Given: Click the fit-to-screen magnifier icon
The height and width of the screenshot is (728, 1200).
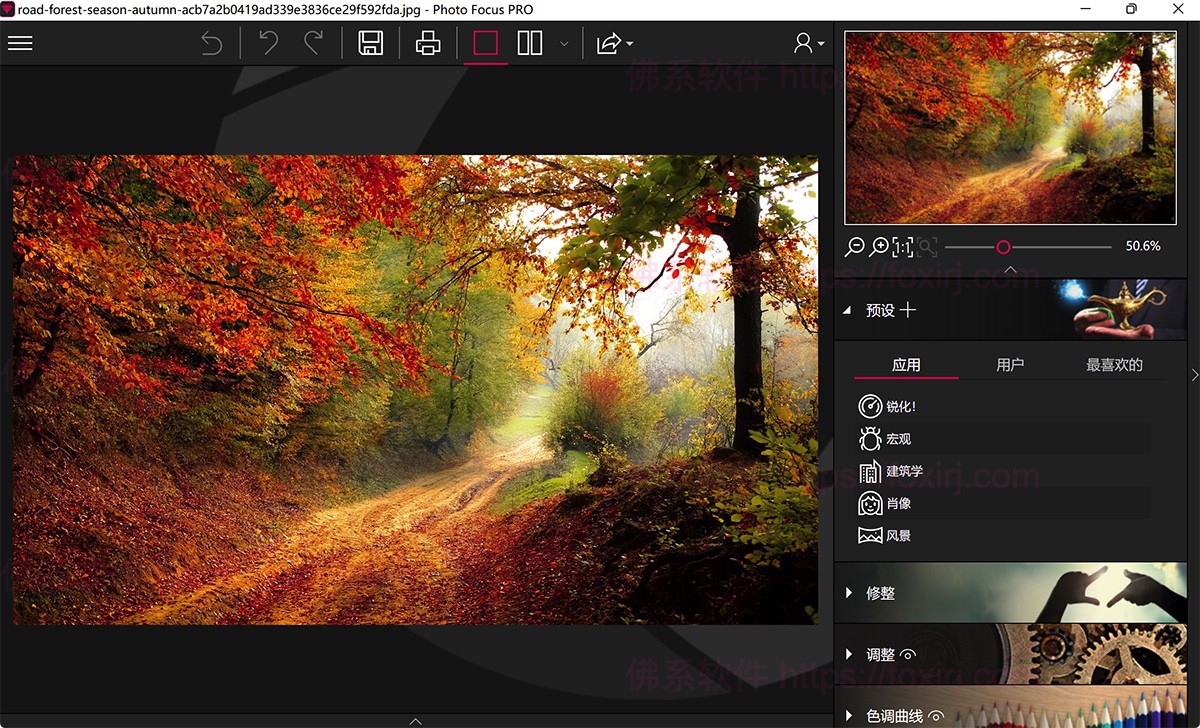Looking at the screenshot, I should click(x=929, y=246).
